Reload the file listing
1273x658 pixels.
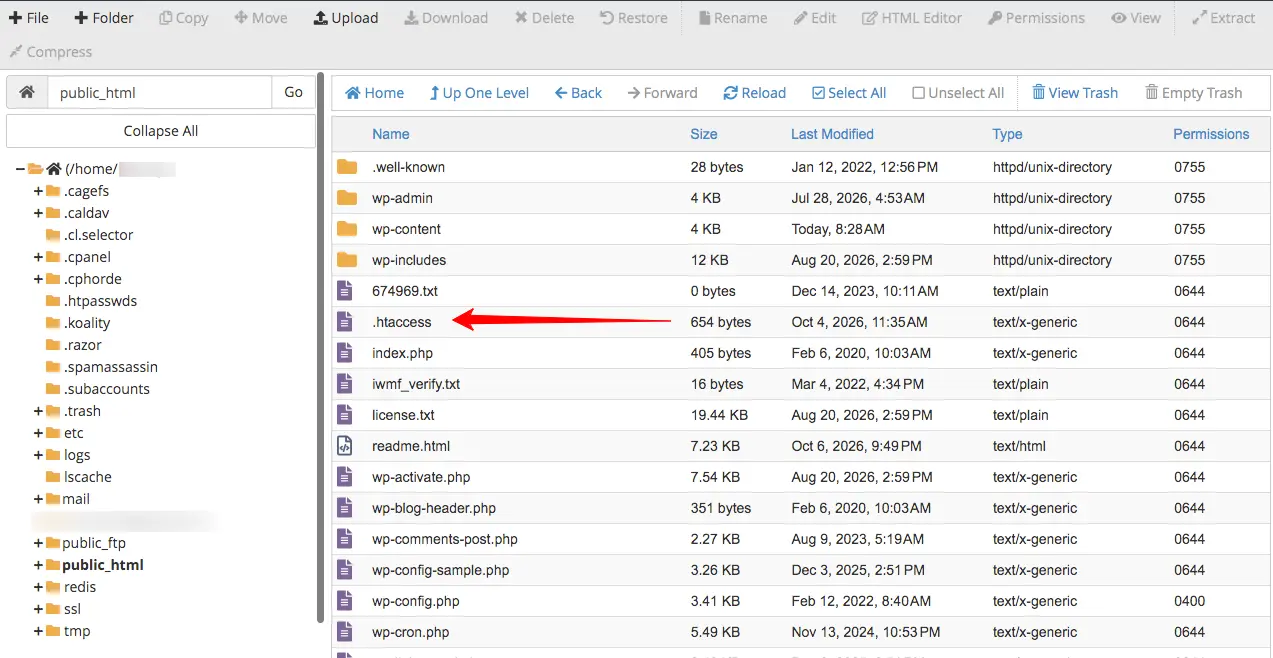point(754,93)
